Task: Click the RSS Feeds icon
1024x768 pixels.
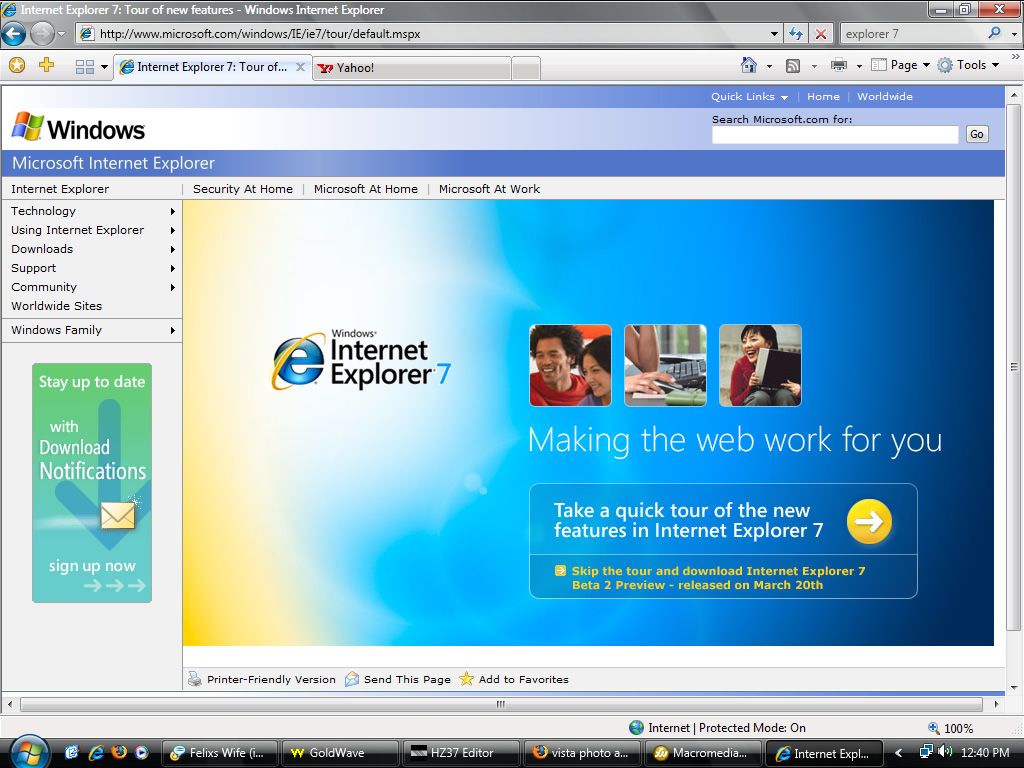Action: (x=793, y=65)
